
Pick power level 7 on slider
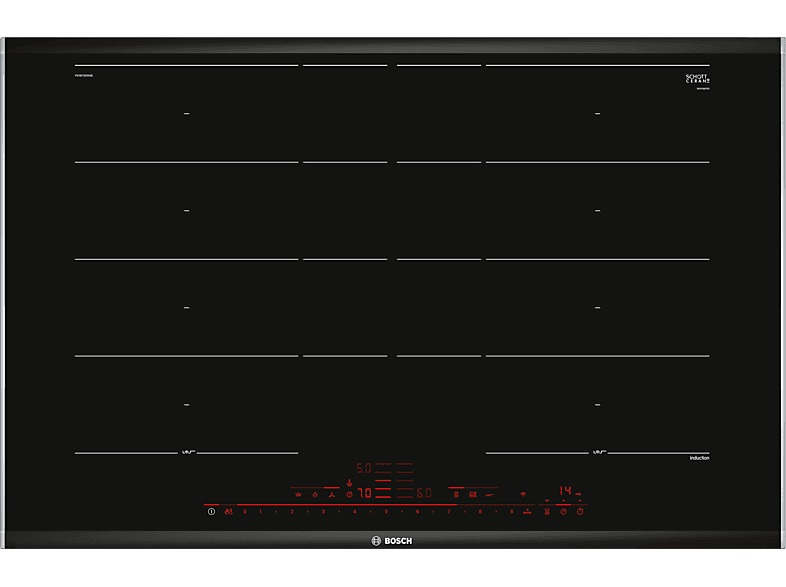click(x=449, y=512)
